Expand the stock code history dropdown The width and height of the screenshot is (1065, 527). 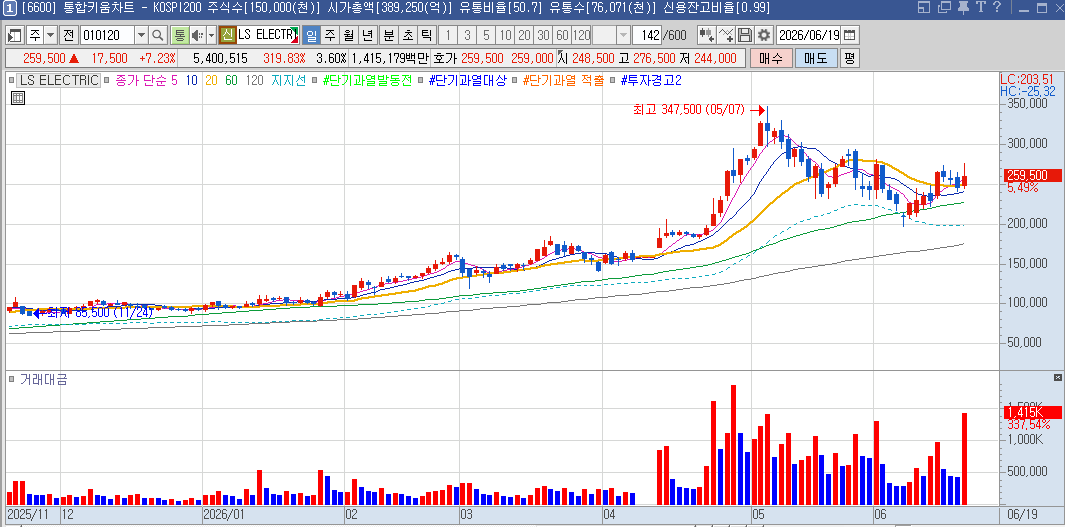pyautogui.click(x=141, y=35)
